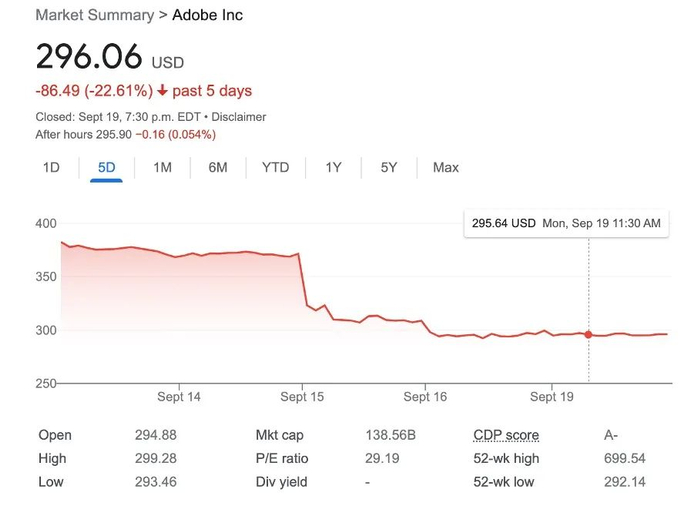This screenshot has height=516, width=700.
Task: Open the Max chart range
Action: (x=446, y=167)
